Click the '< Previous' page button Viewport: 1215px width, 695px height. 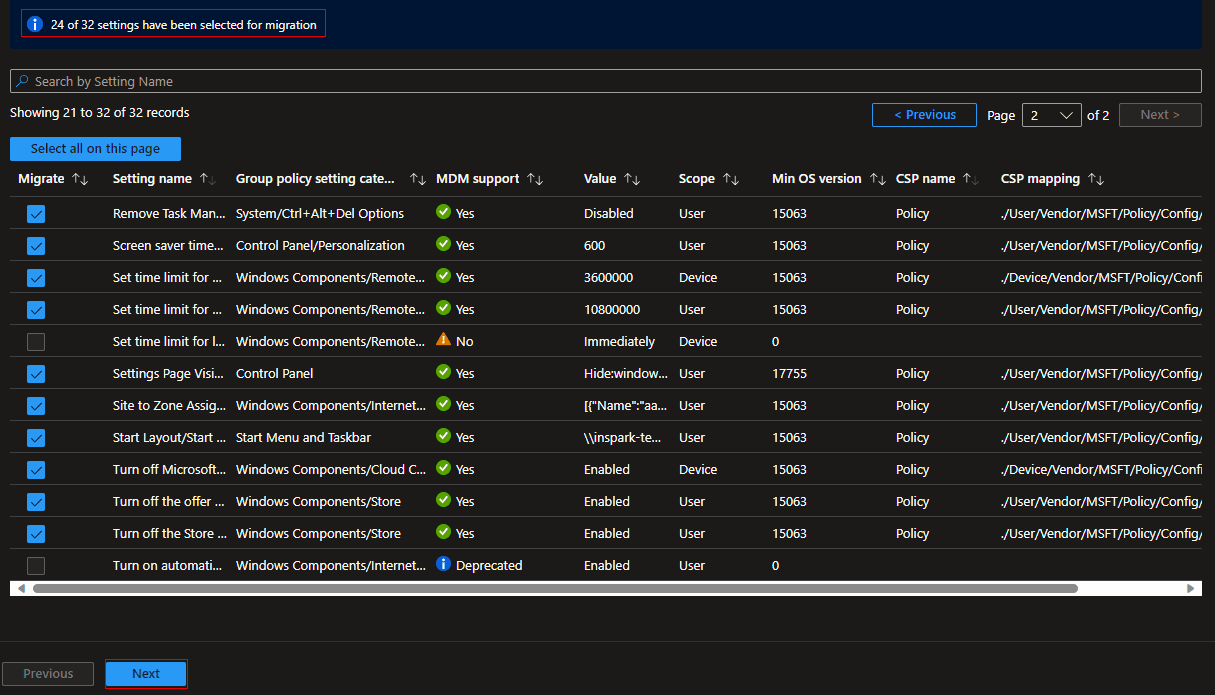tap(924, 115)
